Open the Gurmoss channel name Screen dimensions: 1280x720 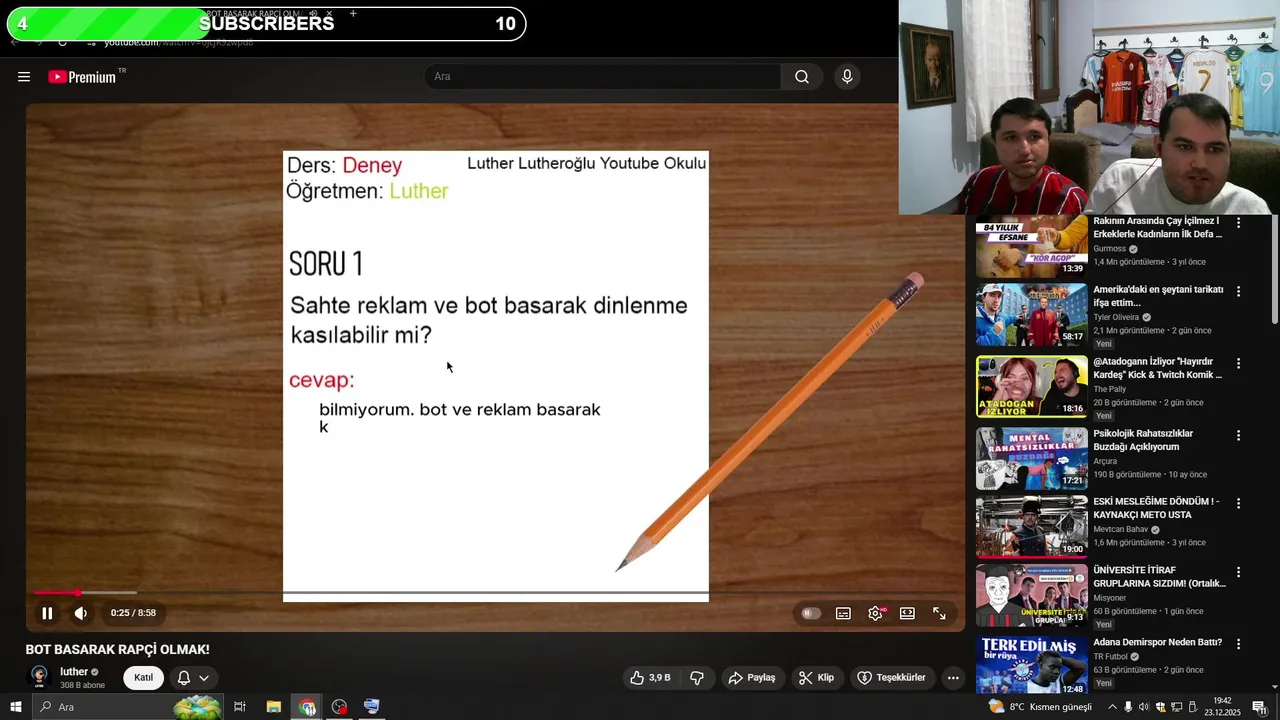pos(1109,248)
